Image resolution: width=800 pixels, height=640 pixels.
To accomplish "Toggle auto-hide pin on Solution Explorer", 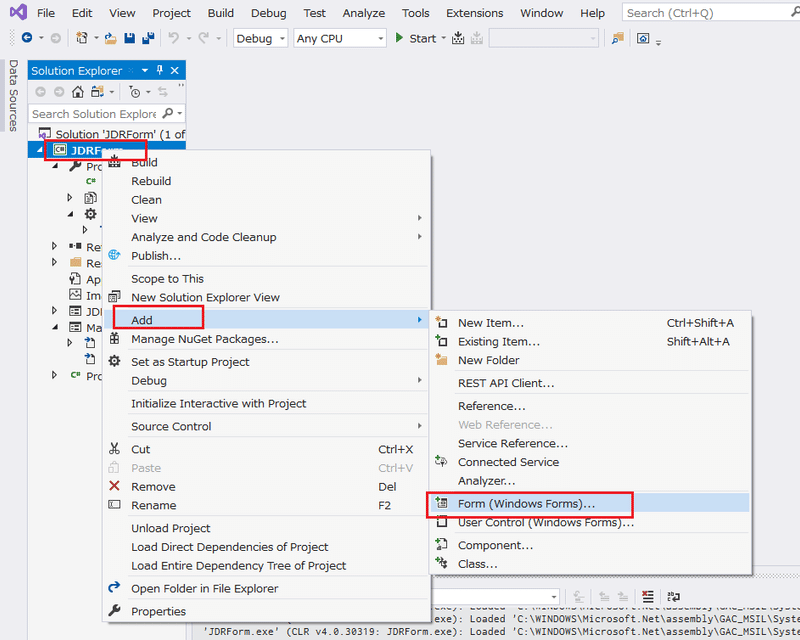I will point(160,70).
